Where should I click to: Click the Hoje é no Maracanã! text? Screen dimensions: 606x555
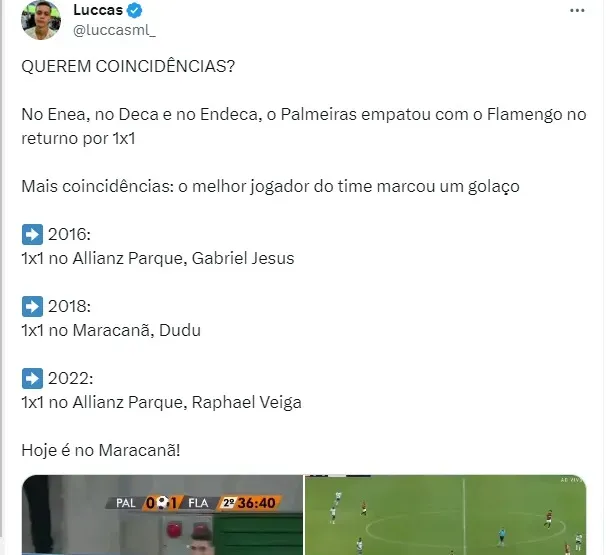100,450
